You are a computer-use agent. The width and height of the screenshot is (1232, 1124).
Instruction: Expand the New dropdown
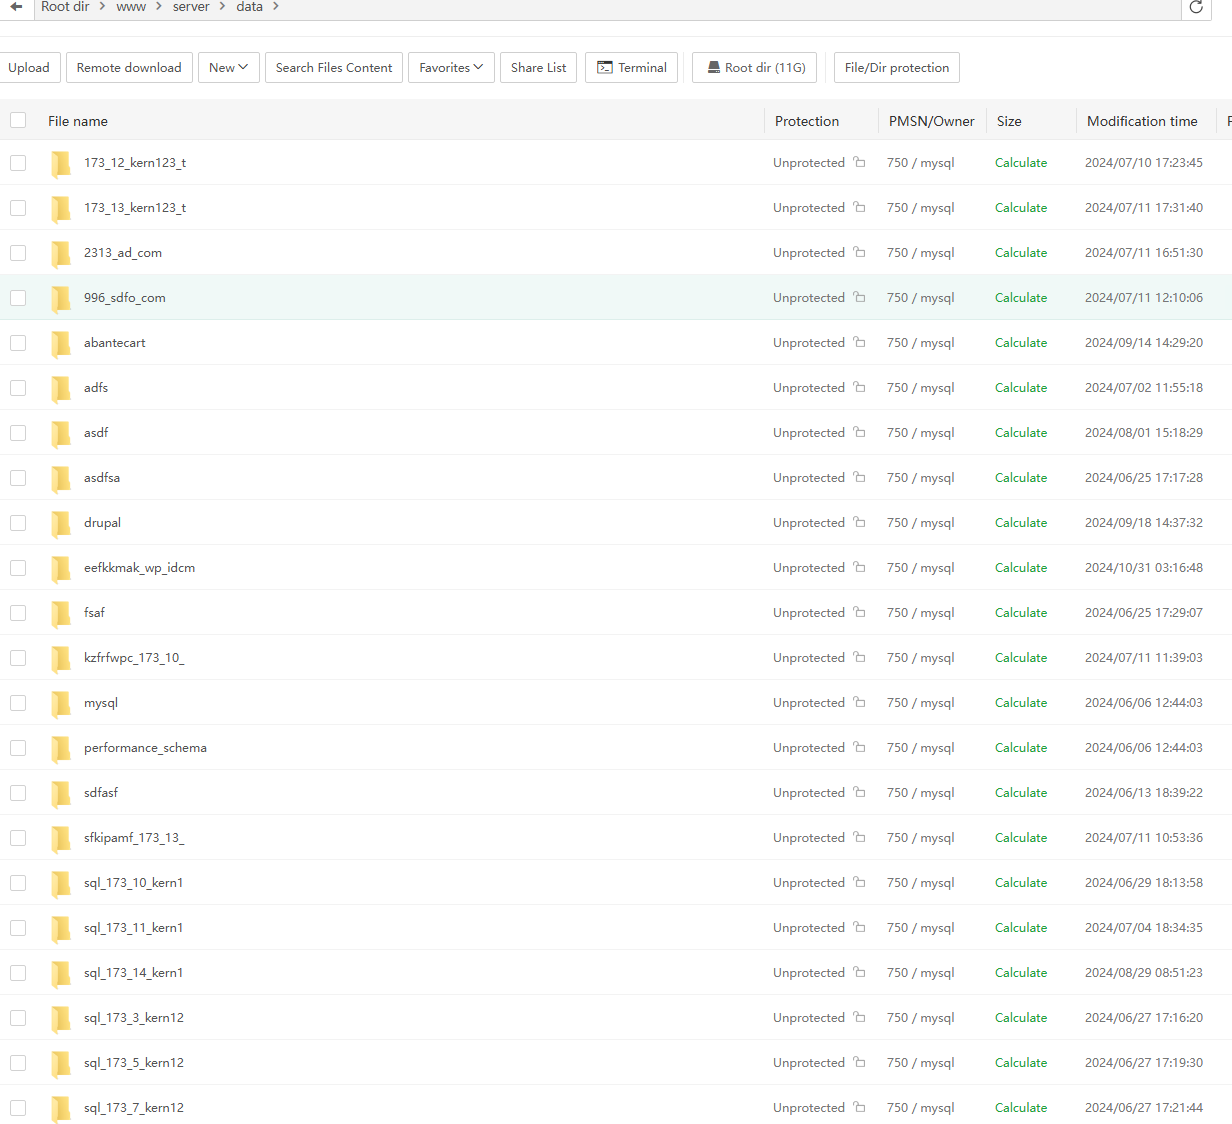click(228, 68)
